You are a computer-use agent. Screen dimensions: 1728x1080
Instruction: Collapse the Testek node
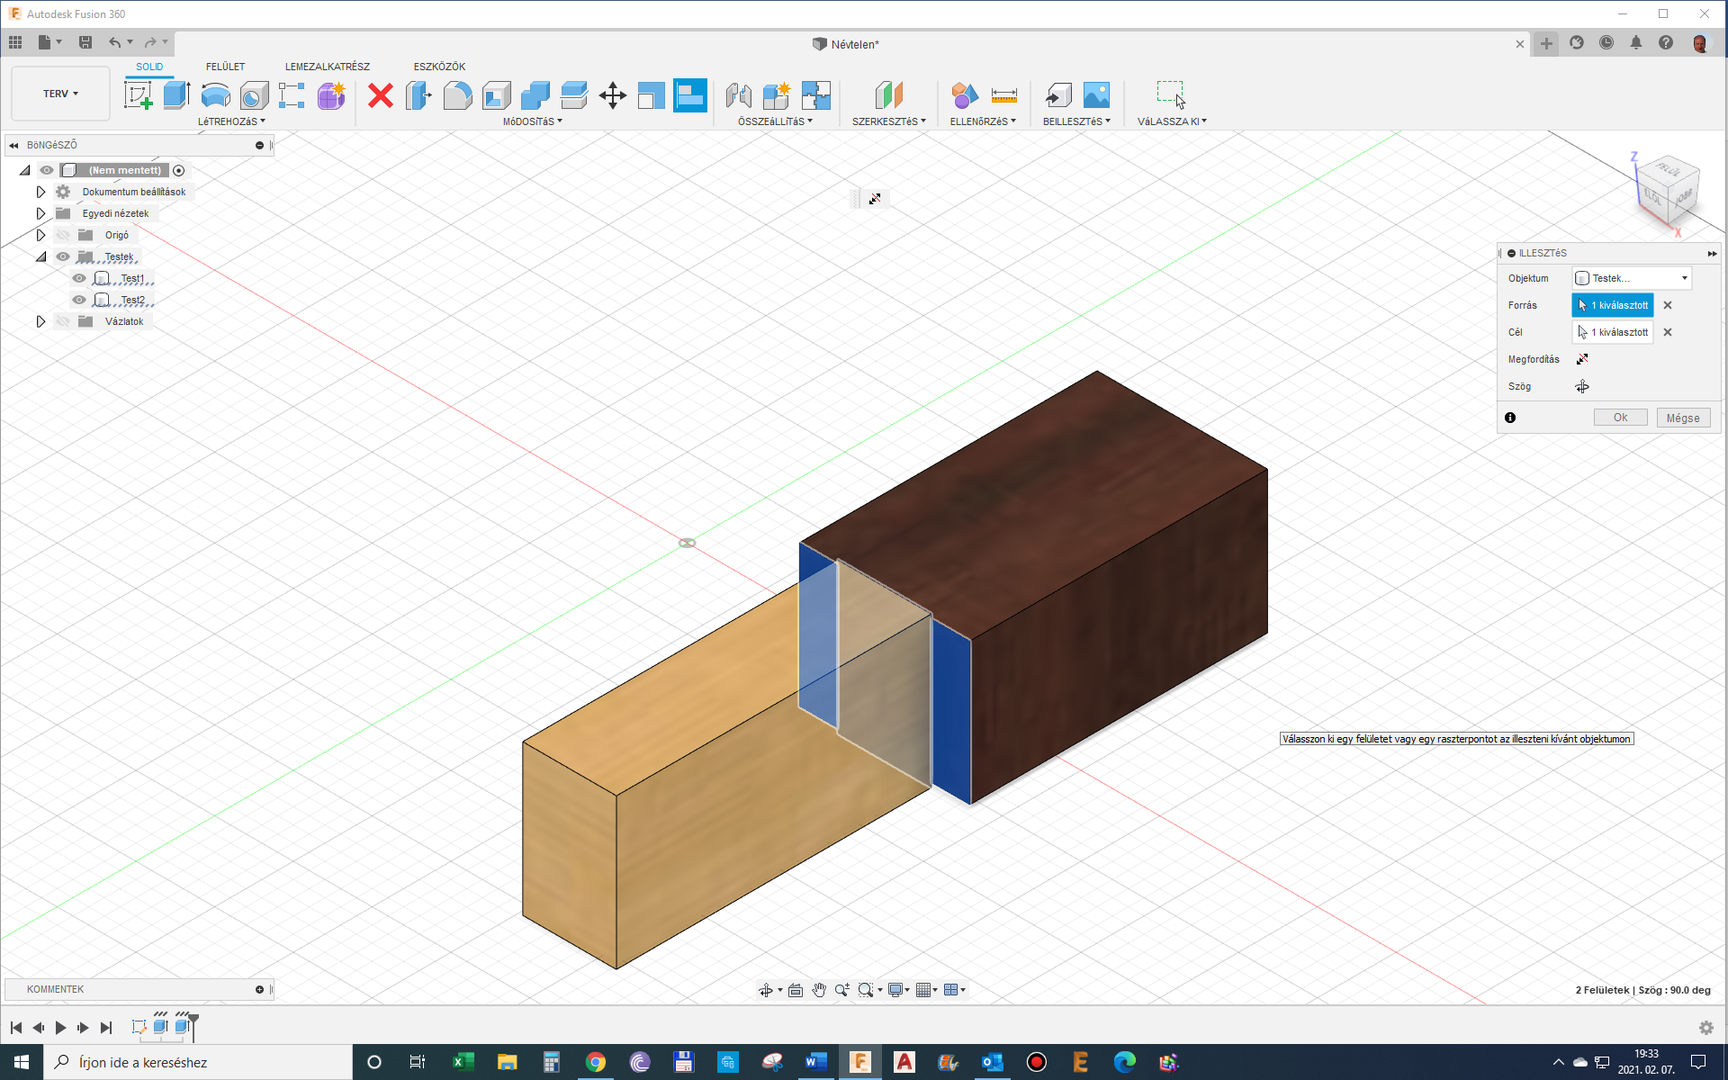pyautogui.click(x=41, y=257)
